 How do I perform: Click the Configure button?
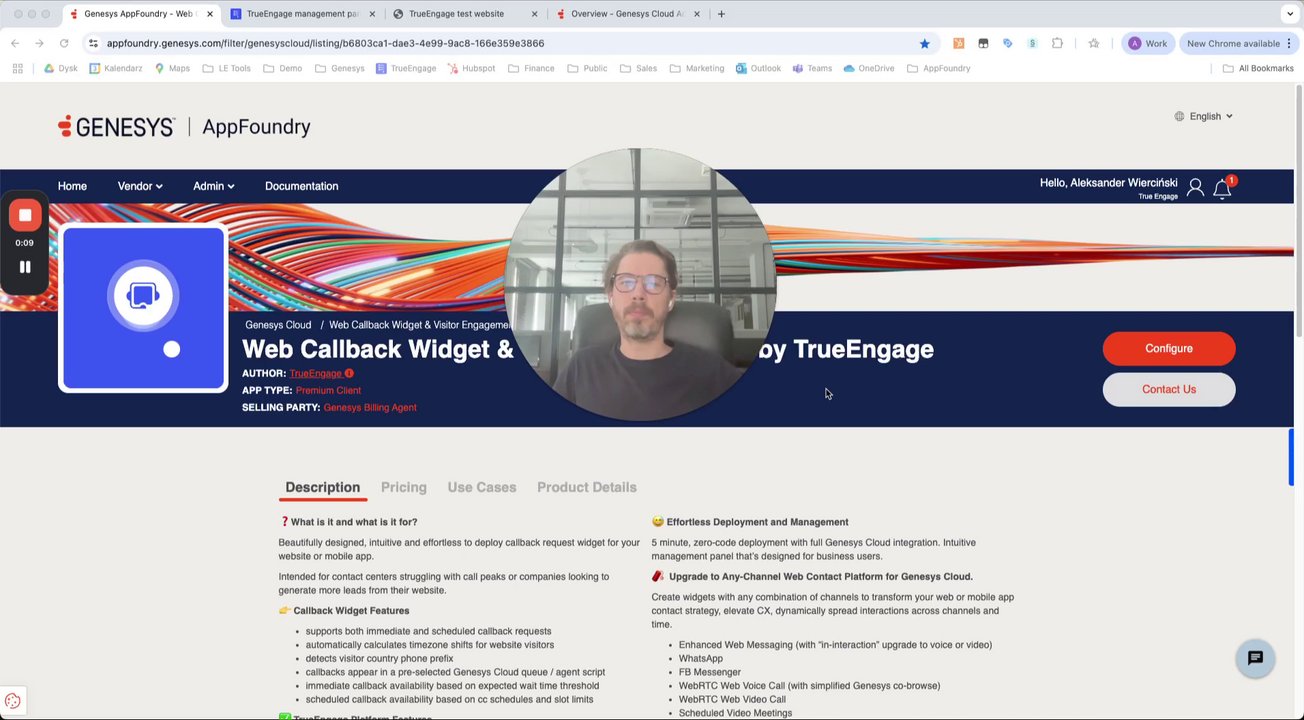pos(1169,348)
